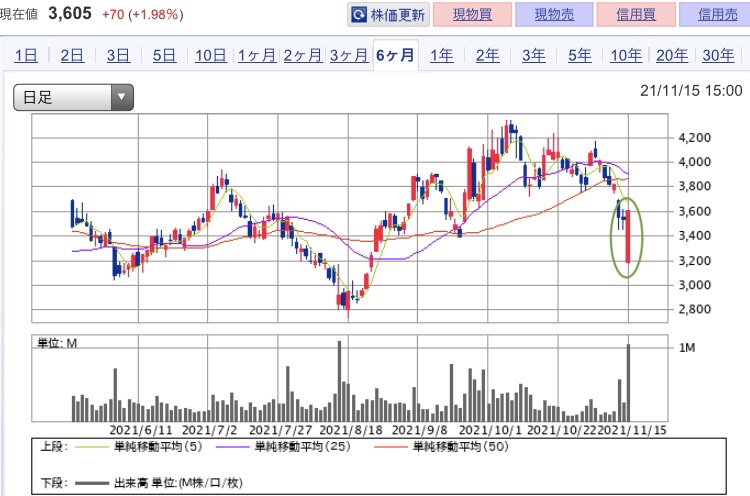Screen dimensions: 750x496
Task: Click the 1M volume axis label
Action: [687, 348]
